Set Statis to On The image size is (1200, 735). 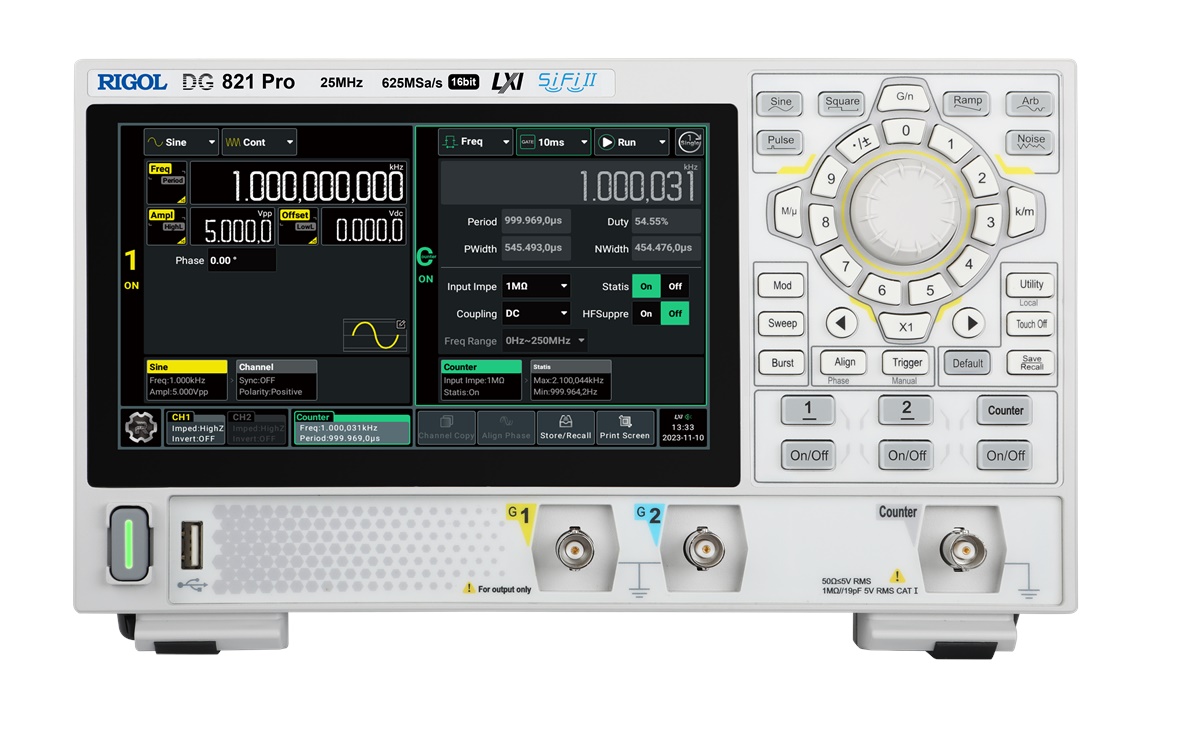646,286
